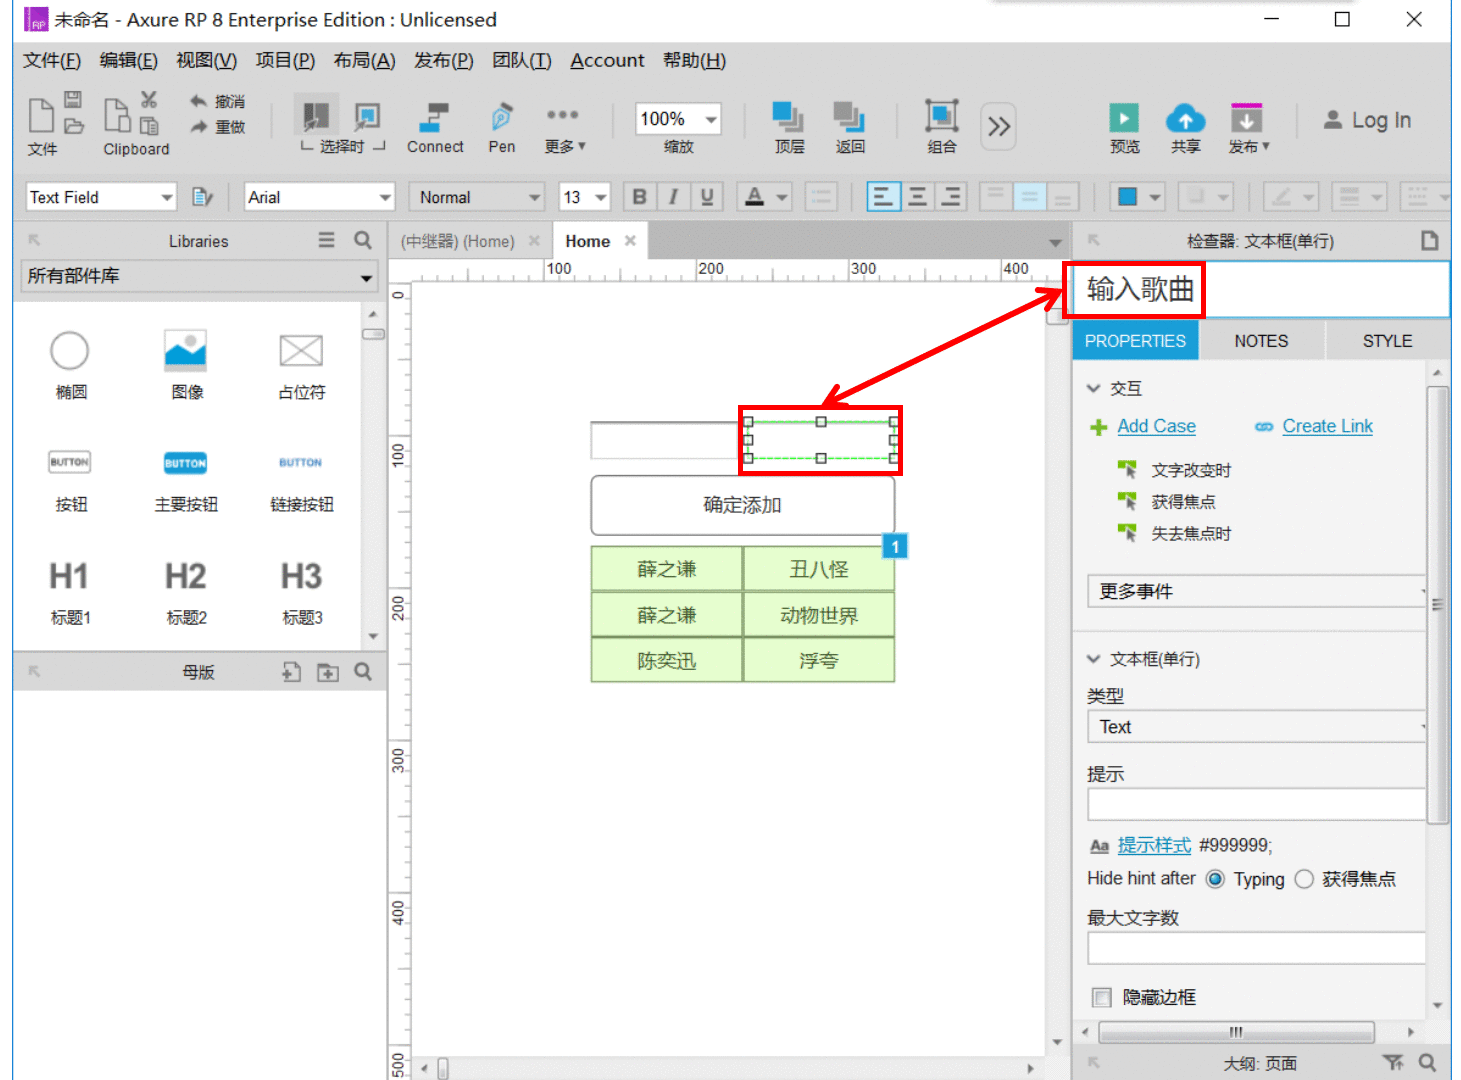This screenshot has width=1461, height=1080.
Task: Close the Home page tab
Action: point(630,240)
